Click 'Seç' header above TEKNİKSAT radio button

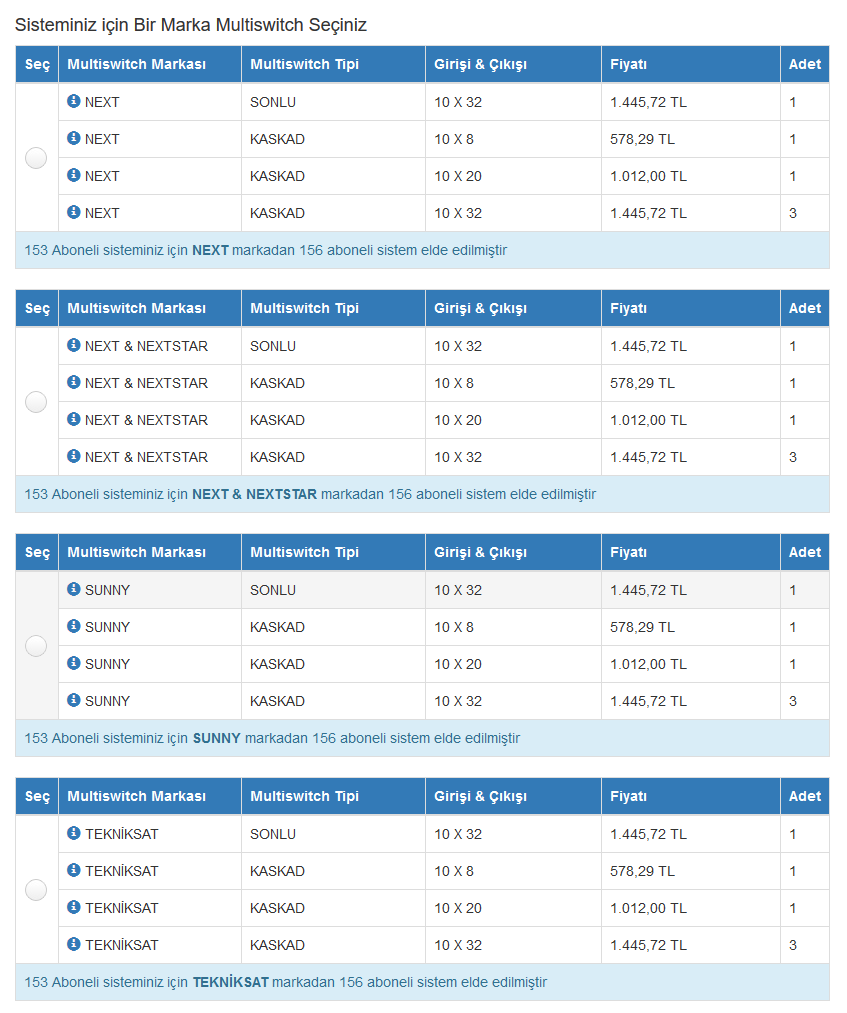point(37,796)
